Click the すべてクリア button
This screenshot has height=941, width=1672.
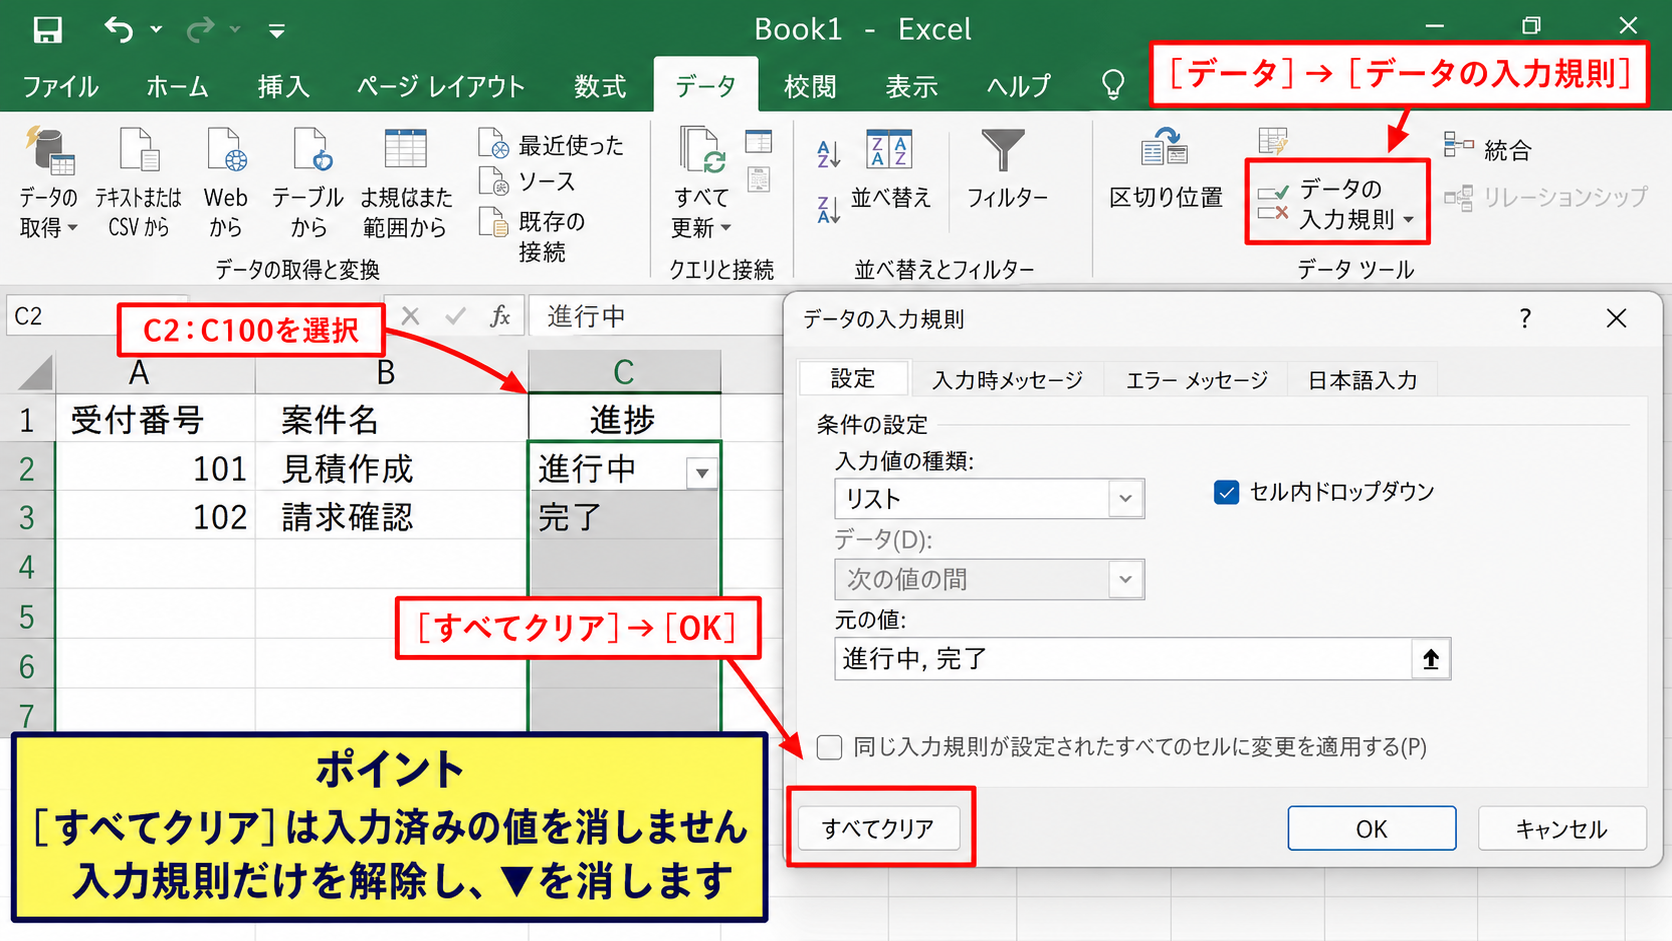coord(878,828)
